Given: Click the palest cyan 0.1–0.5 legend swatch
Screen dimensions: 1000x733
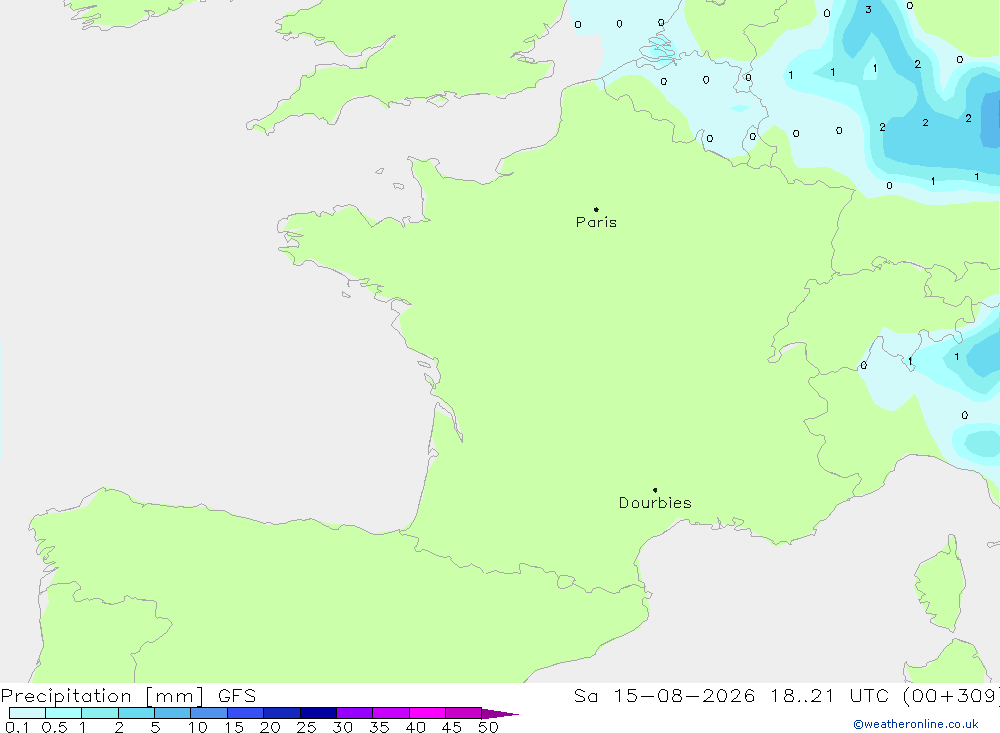Looking at the screenshot, I should (x=27, y=713).
